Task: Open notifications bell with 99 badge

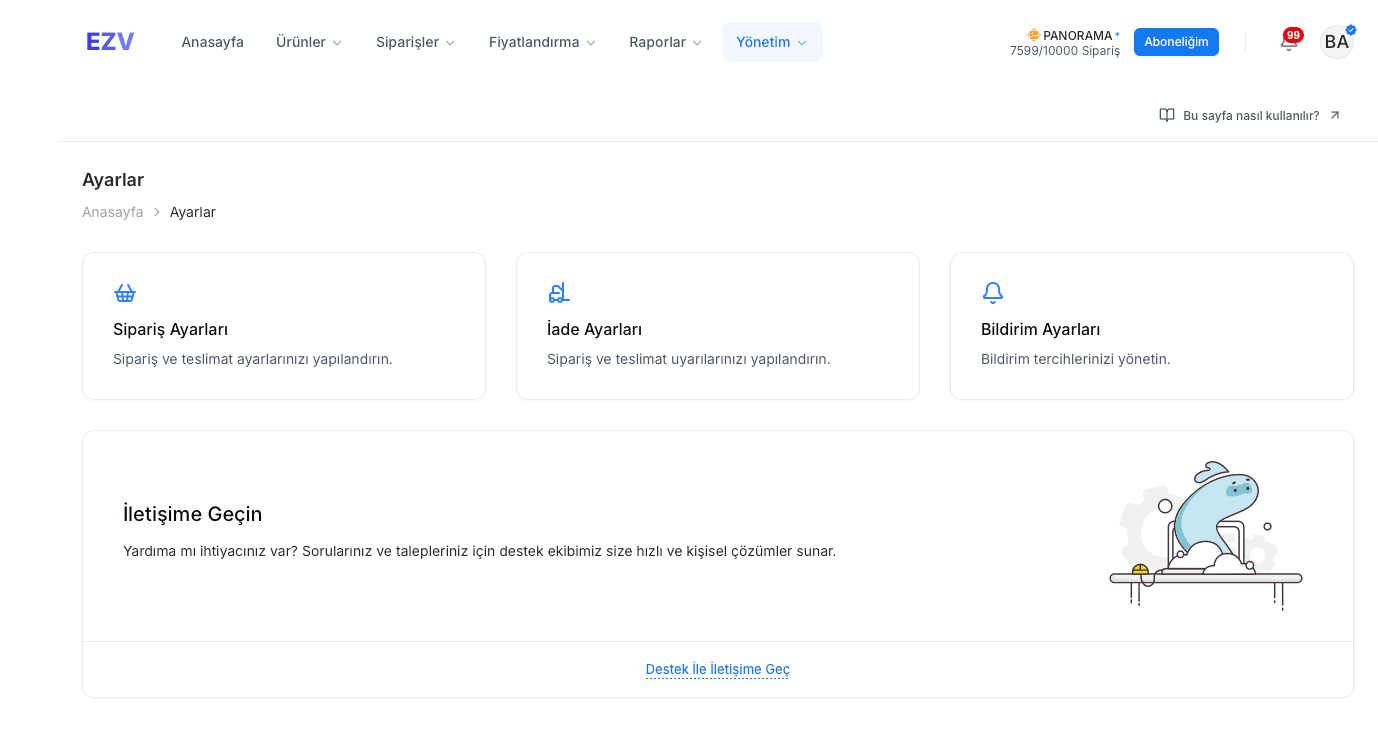Action: [x=1289, y=41]
